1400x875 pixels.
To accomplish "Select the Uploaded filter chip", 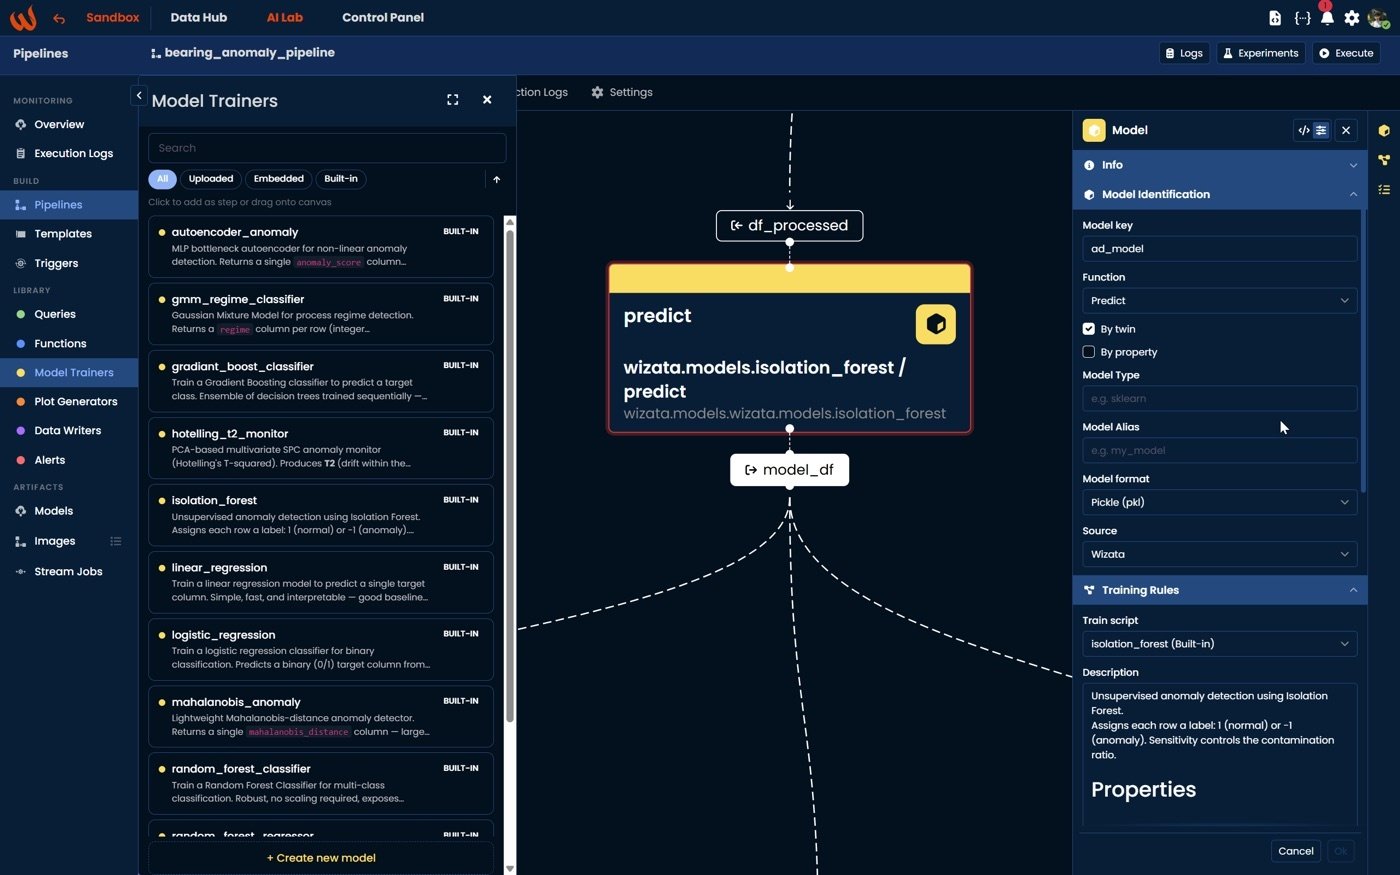I will [211, 179].
